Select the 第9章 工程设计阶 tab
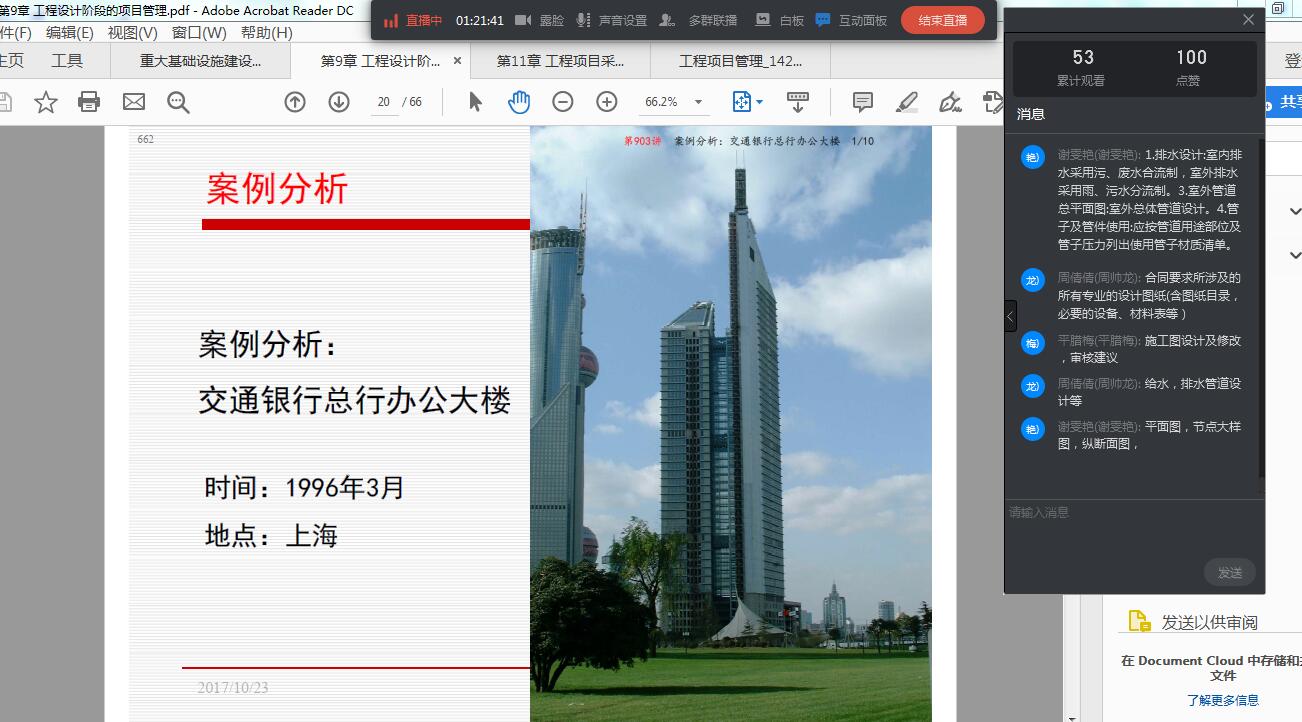Viewport: 1302px width, 722px height. click(380, 61)
